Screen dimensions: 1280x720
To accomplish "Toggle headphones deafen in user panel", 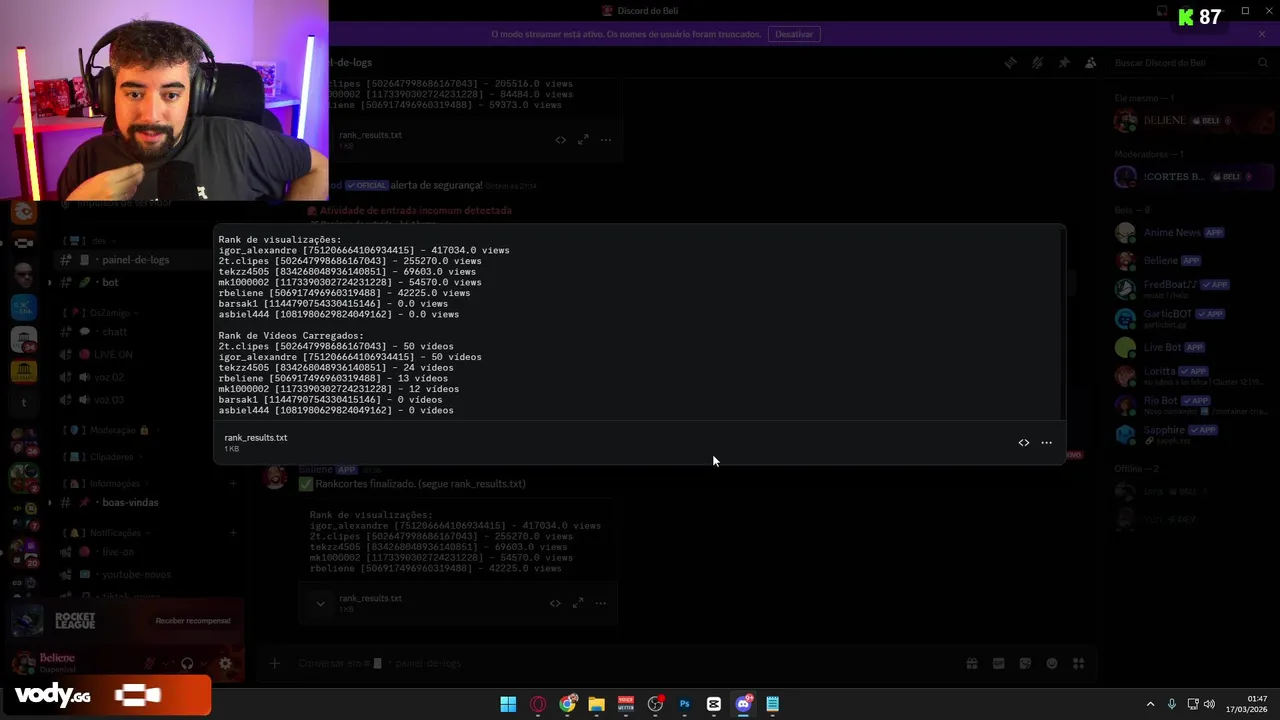I will click(187, 664).
